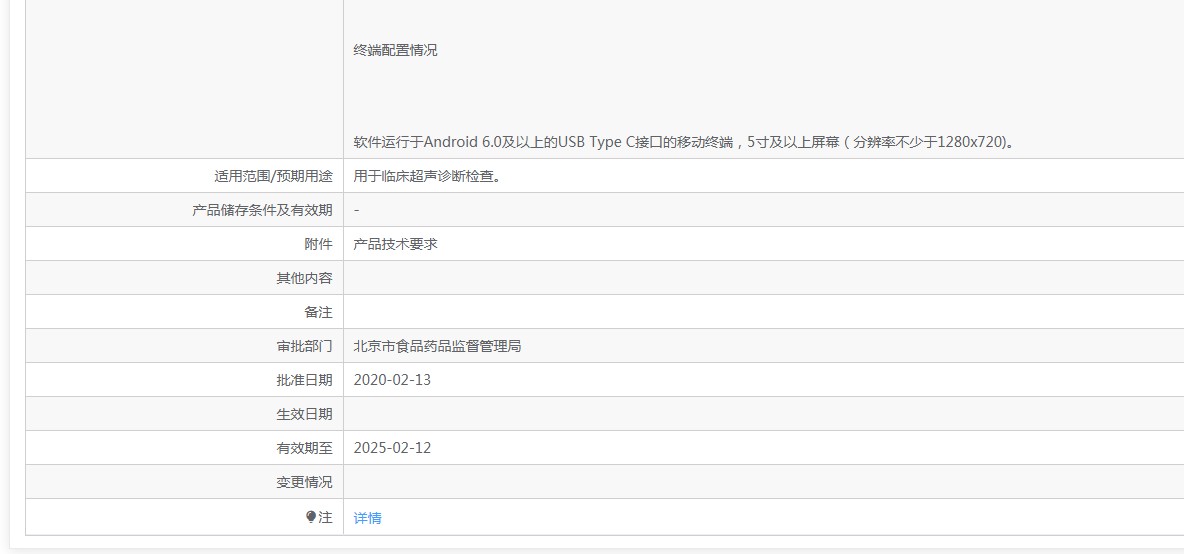Click the 变更情况 label
The width and height of the screenshot is (1184, 554).
[x=304, y=482]
